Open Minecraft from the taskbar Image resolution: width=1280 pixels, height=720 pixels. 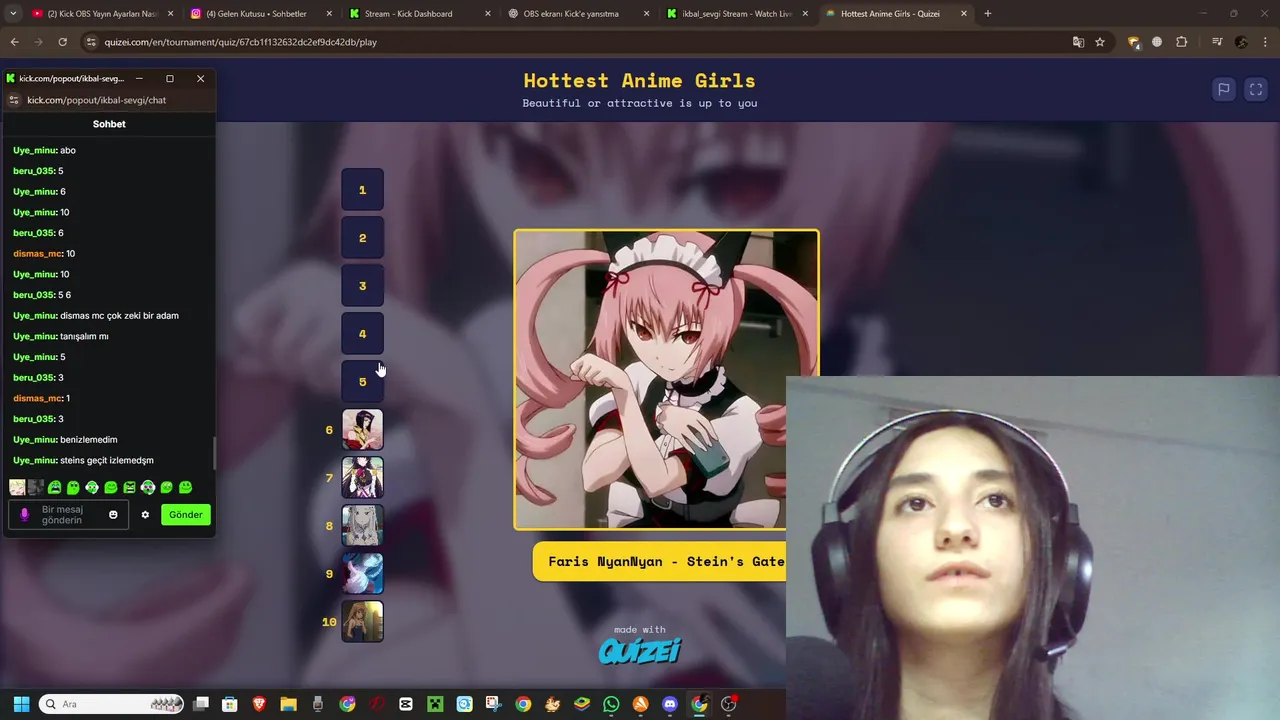435,704
